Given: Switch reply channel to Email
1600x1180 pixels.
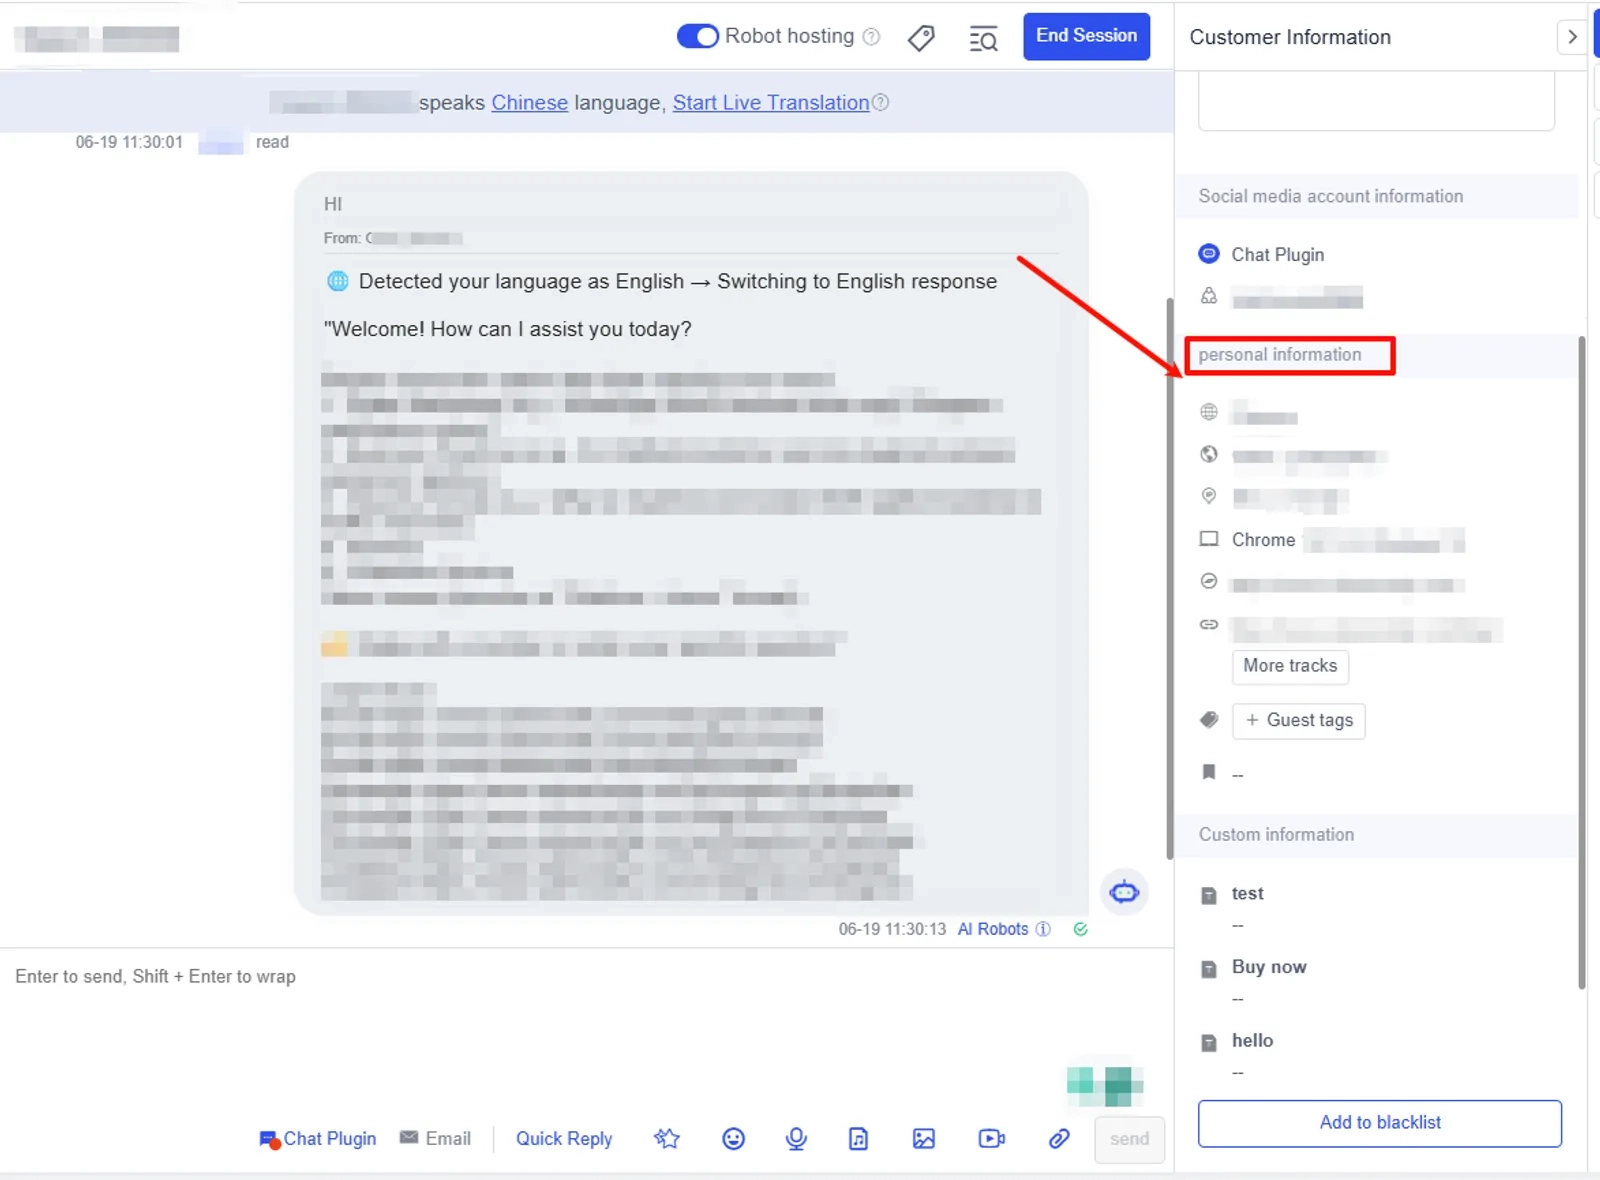Looking at the screenshot, I should click(435, 1138).
